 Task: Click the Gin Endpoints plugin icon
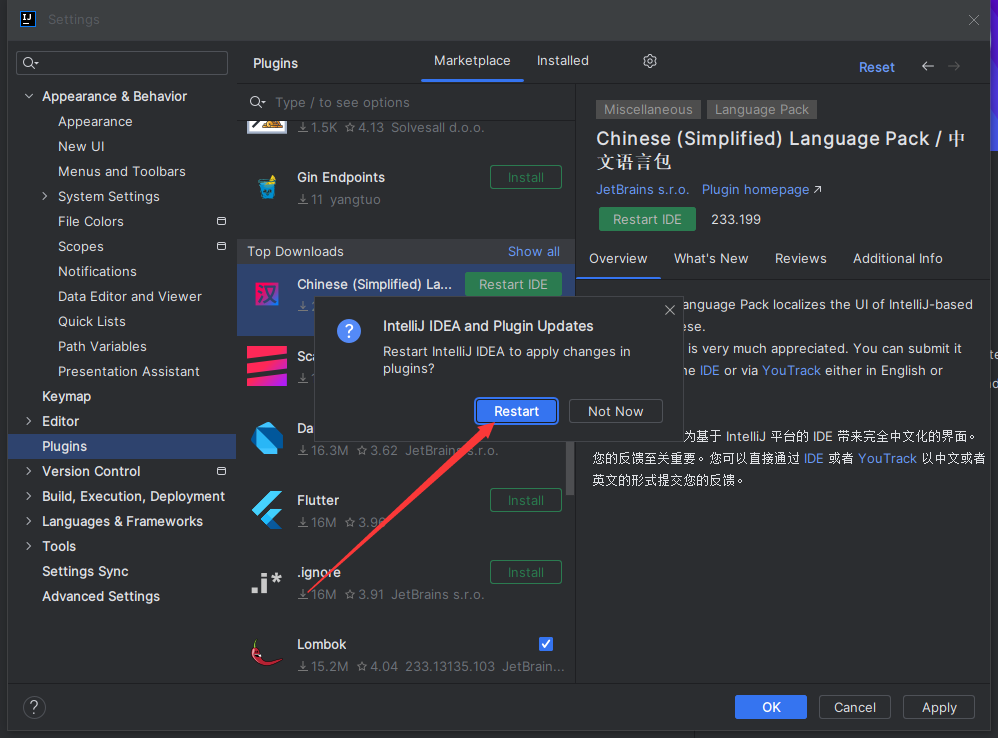(267, 187)
